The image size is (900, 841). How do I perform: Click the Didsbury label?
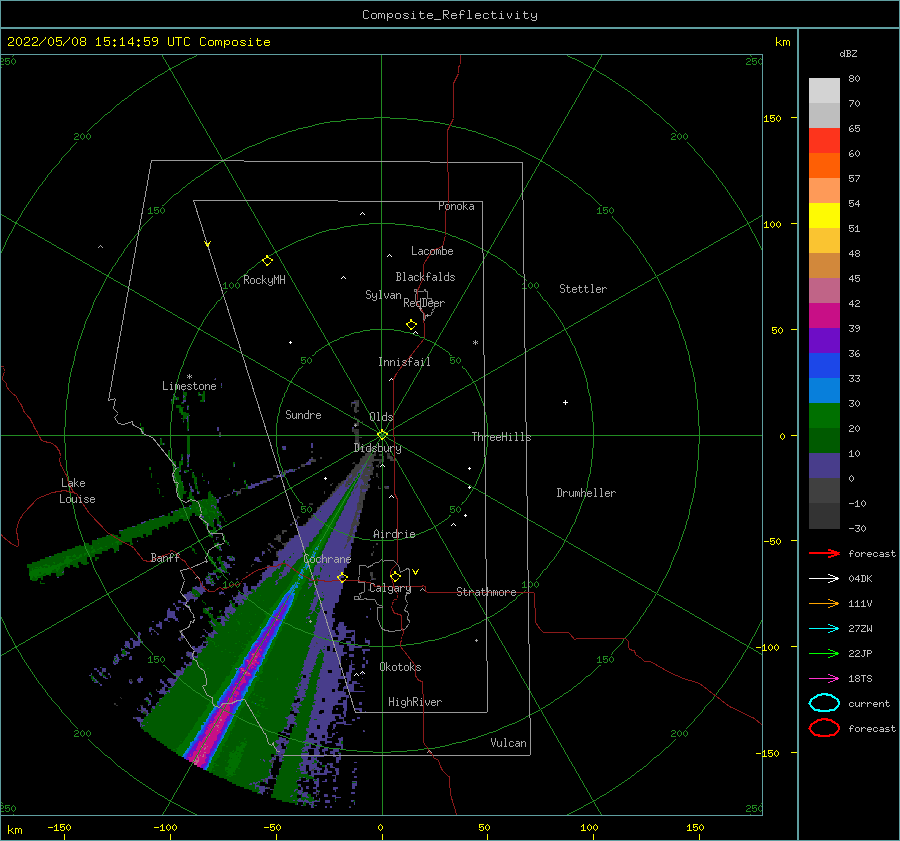377,448
